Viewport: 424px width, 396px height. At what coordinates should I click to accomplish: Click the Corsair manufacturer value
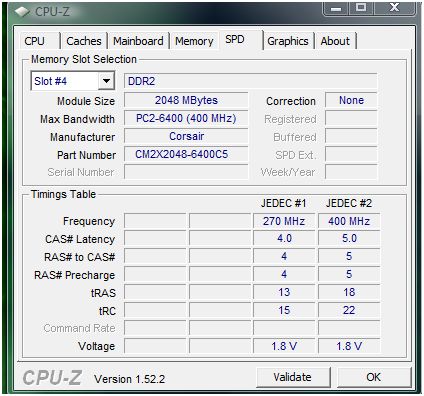[186, 136]
